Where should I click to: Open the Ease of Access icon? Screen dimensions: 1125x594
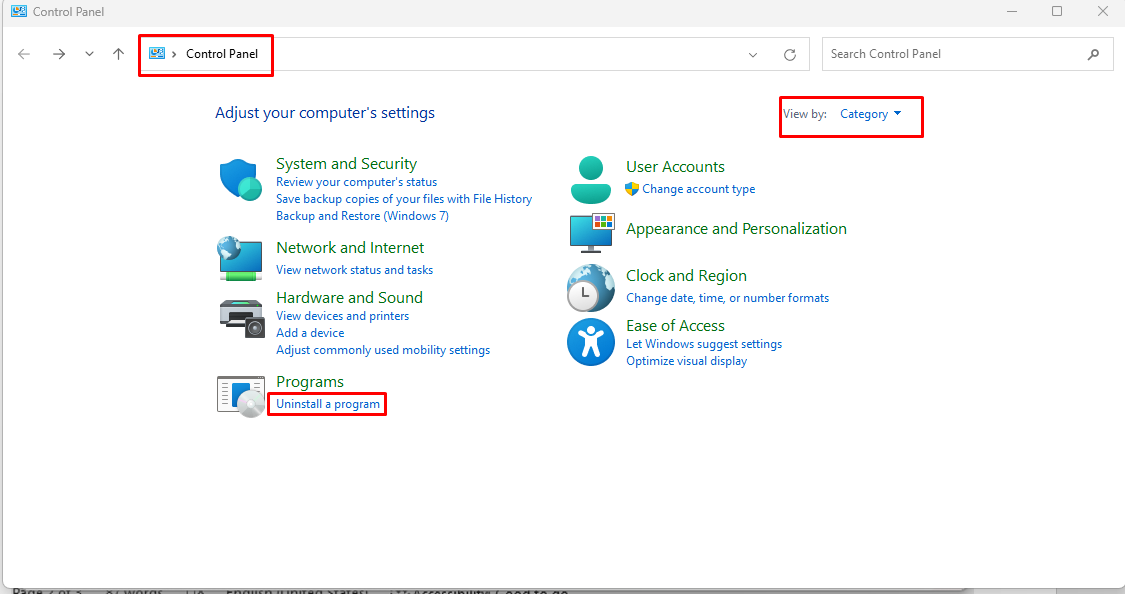coord(590,342)
